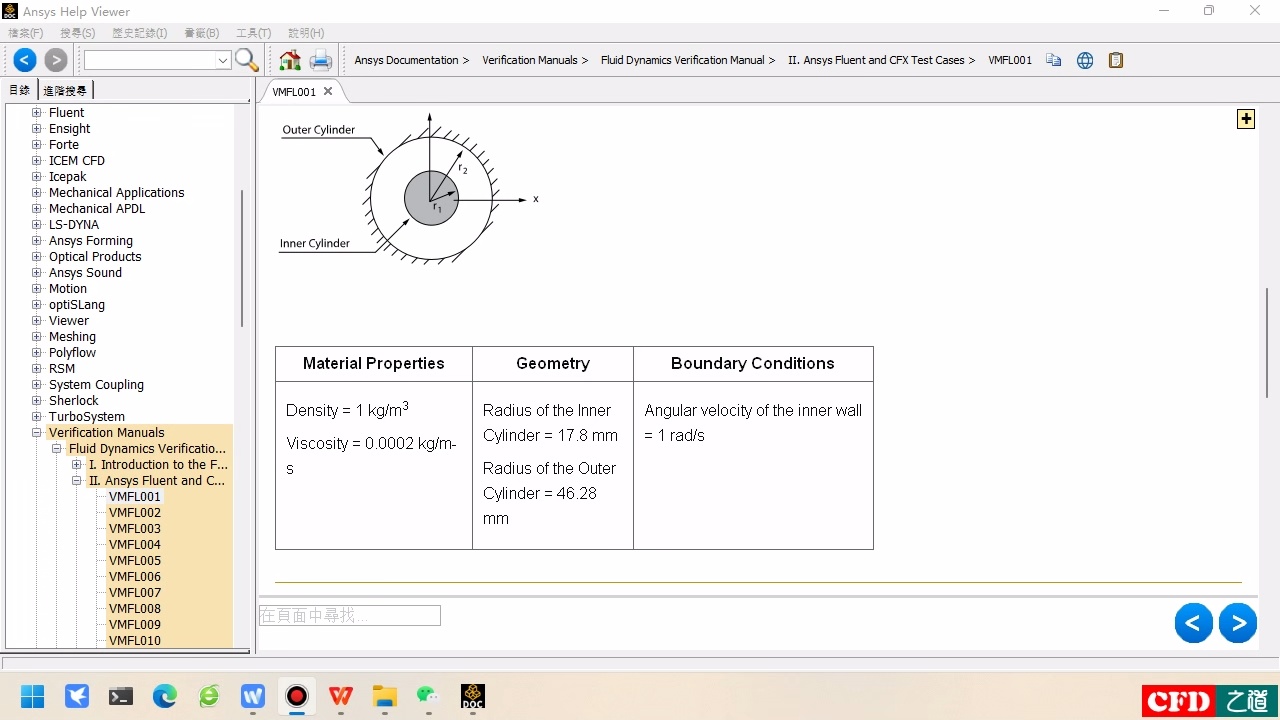Switch to the 進階搜尋 tab
The image size is (1280, 720).
(65, 90)
